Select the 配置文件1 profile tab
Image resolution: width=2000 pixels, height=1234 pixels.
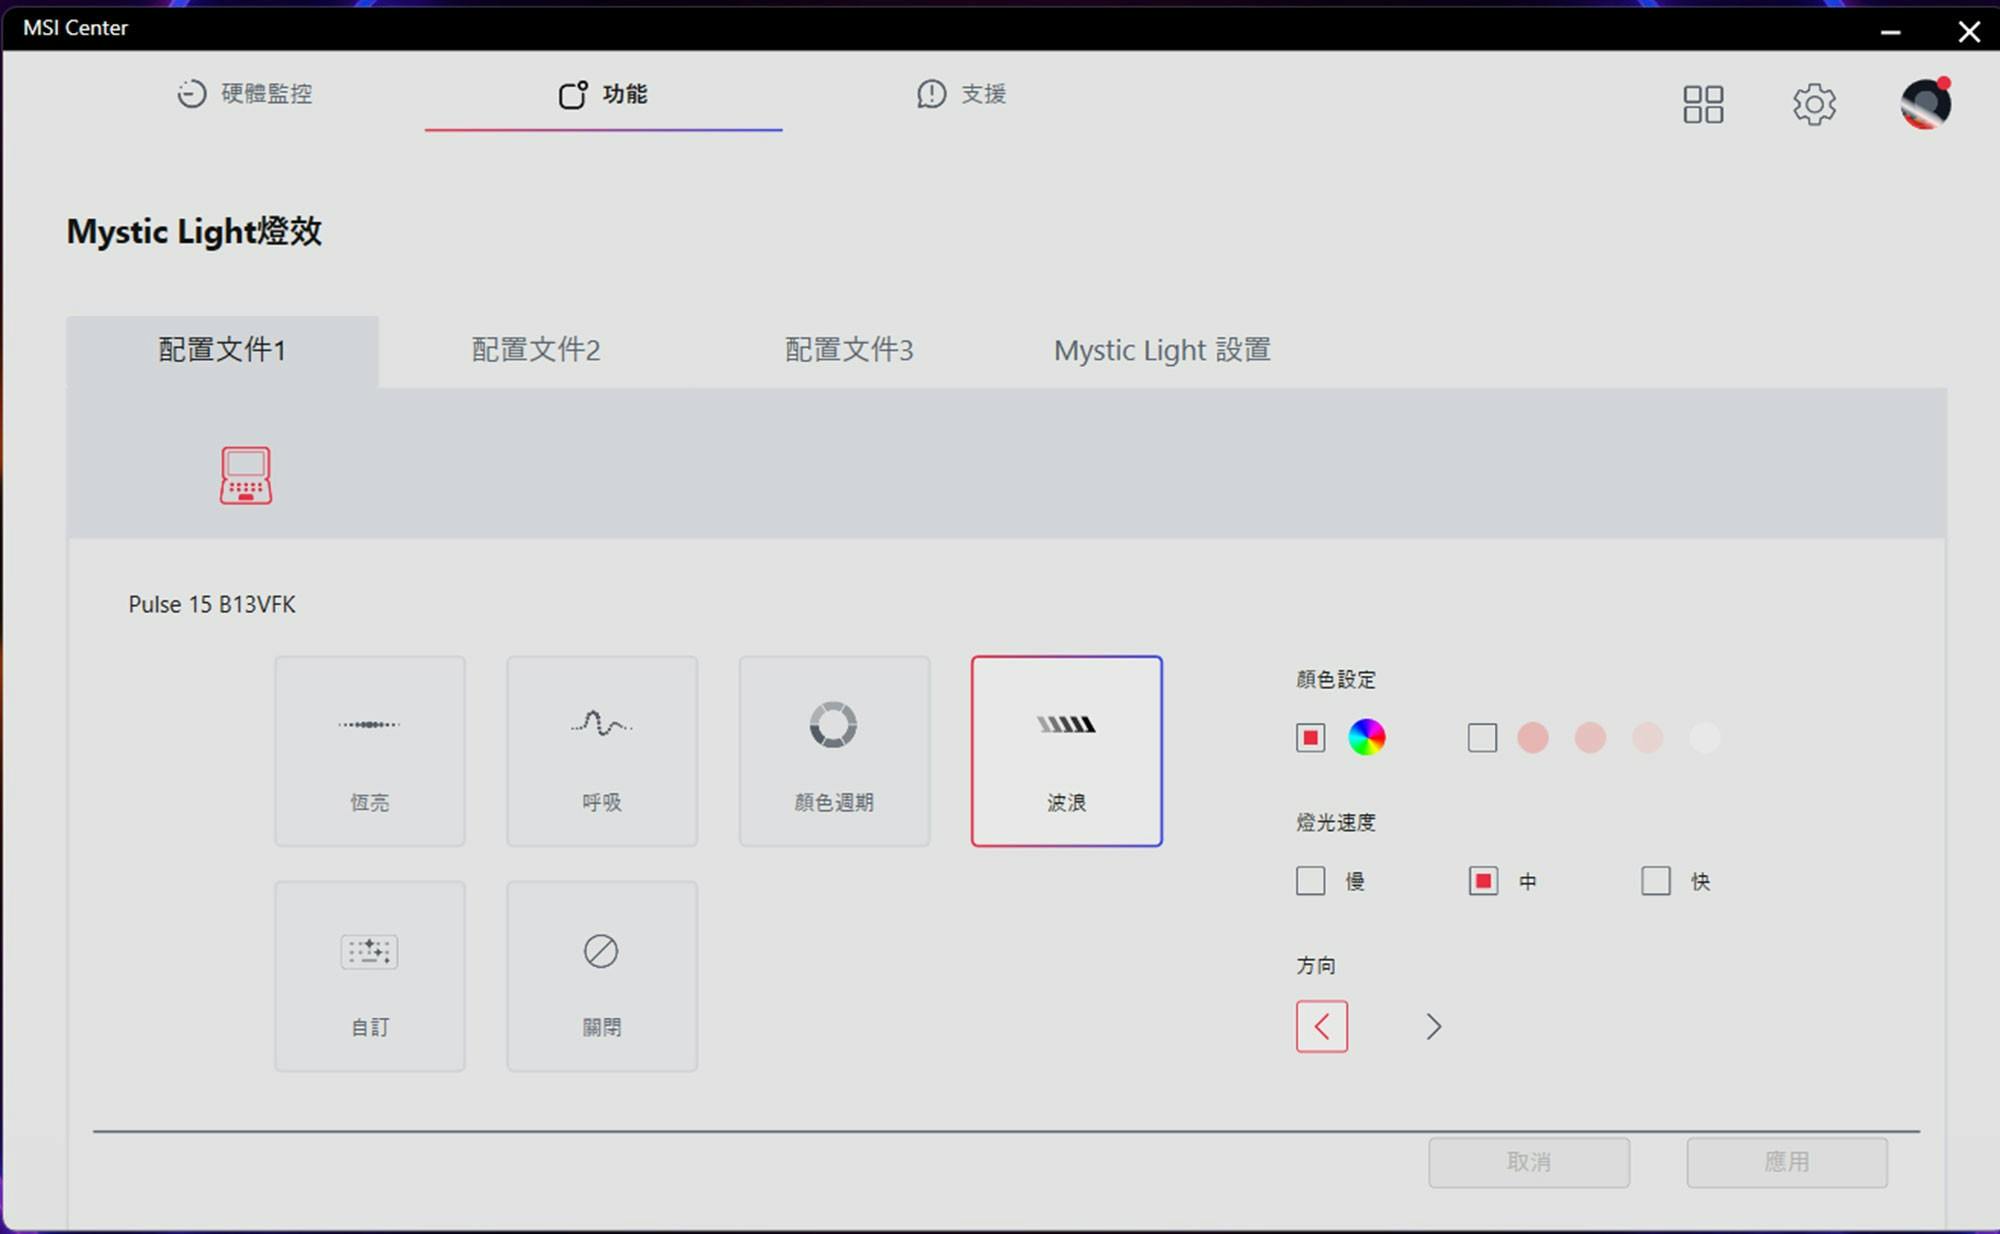pyautogui.click(x=222, y=350)
